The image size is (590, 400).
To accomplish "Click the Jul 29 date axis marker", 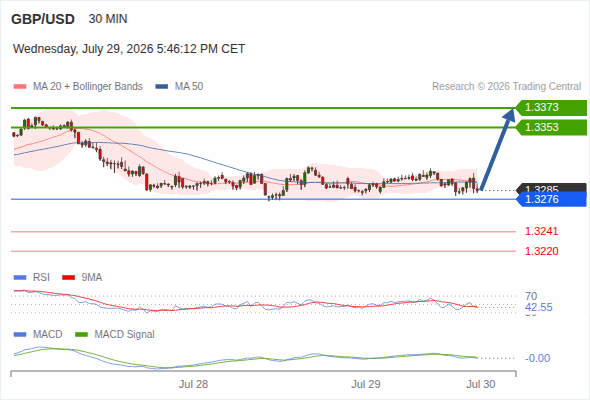I will (x=366, y=384).
